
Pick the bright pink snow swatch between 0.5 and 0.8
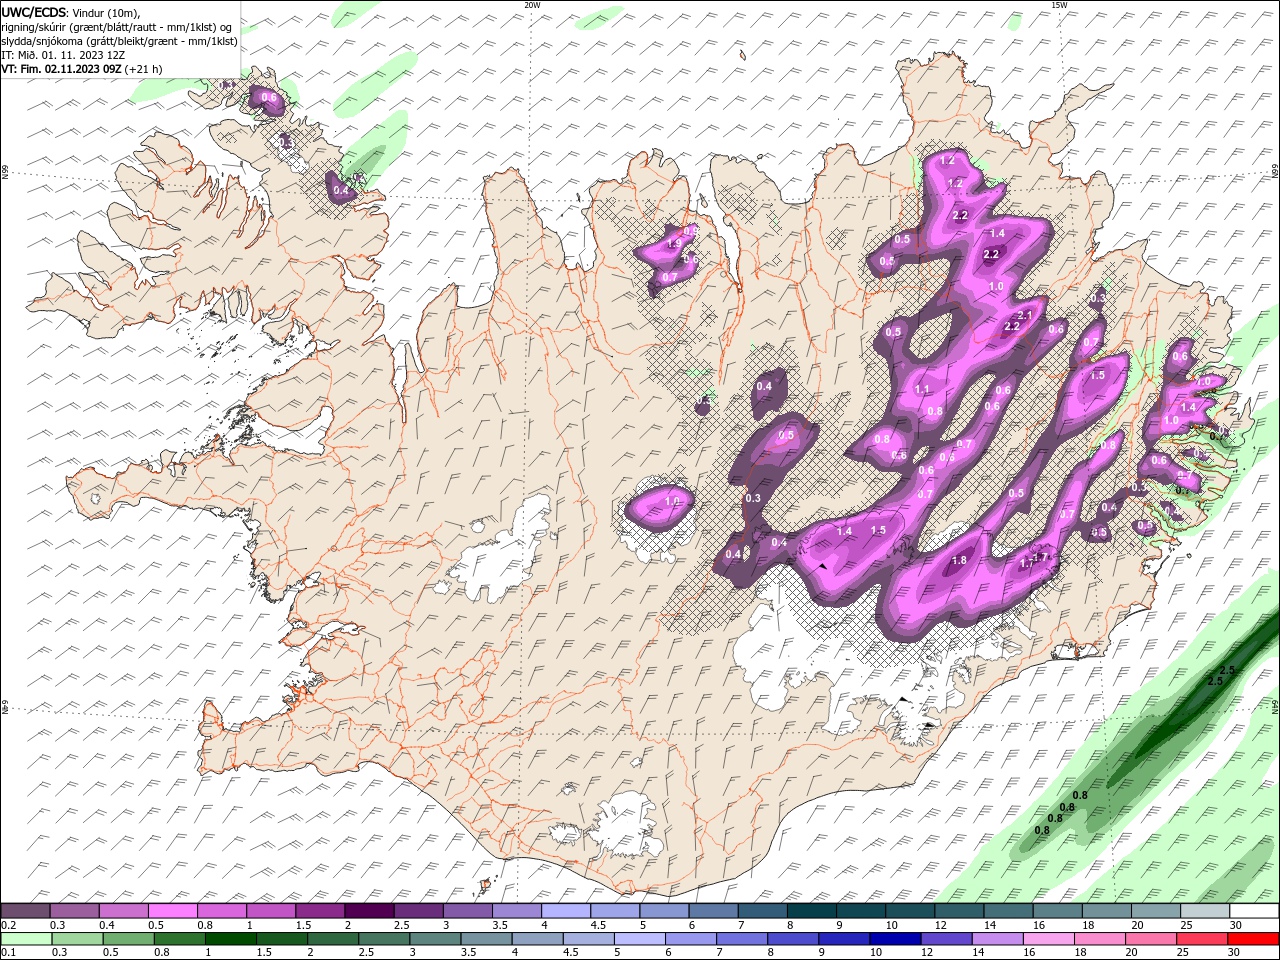[172, 911]
